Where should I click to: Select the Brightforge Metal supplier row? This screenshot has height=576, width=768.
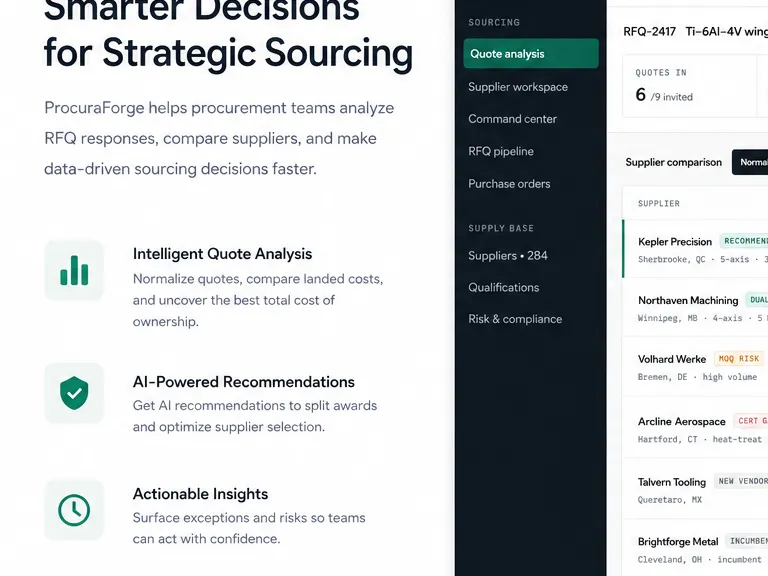click(695, 549)
